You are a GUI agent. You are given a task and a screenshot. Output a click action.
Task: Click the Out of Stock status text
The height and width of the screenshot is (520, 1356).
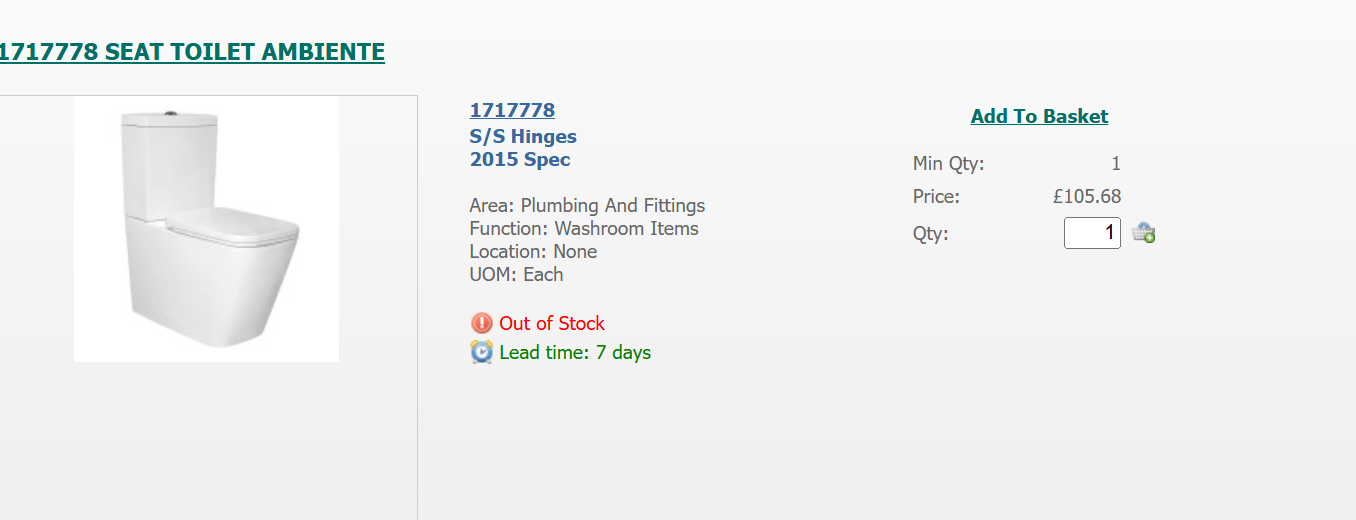tap(552, 323)
